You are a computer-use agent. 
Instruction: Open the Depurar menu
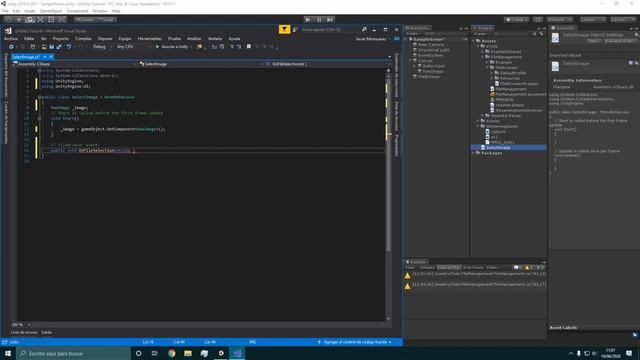point(105,39)
